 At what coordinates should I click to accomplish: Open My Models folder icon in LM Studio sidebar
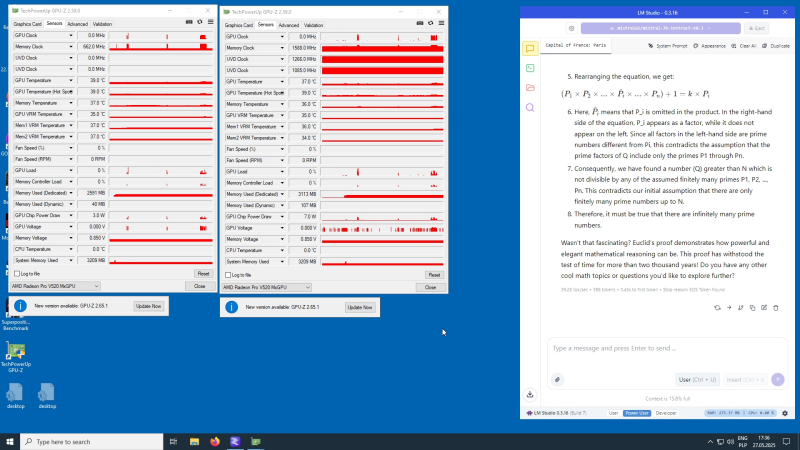530,88
